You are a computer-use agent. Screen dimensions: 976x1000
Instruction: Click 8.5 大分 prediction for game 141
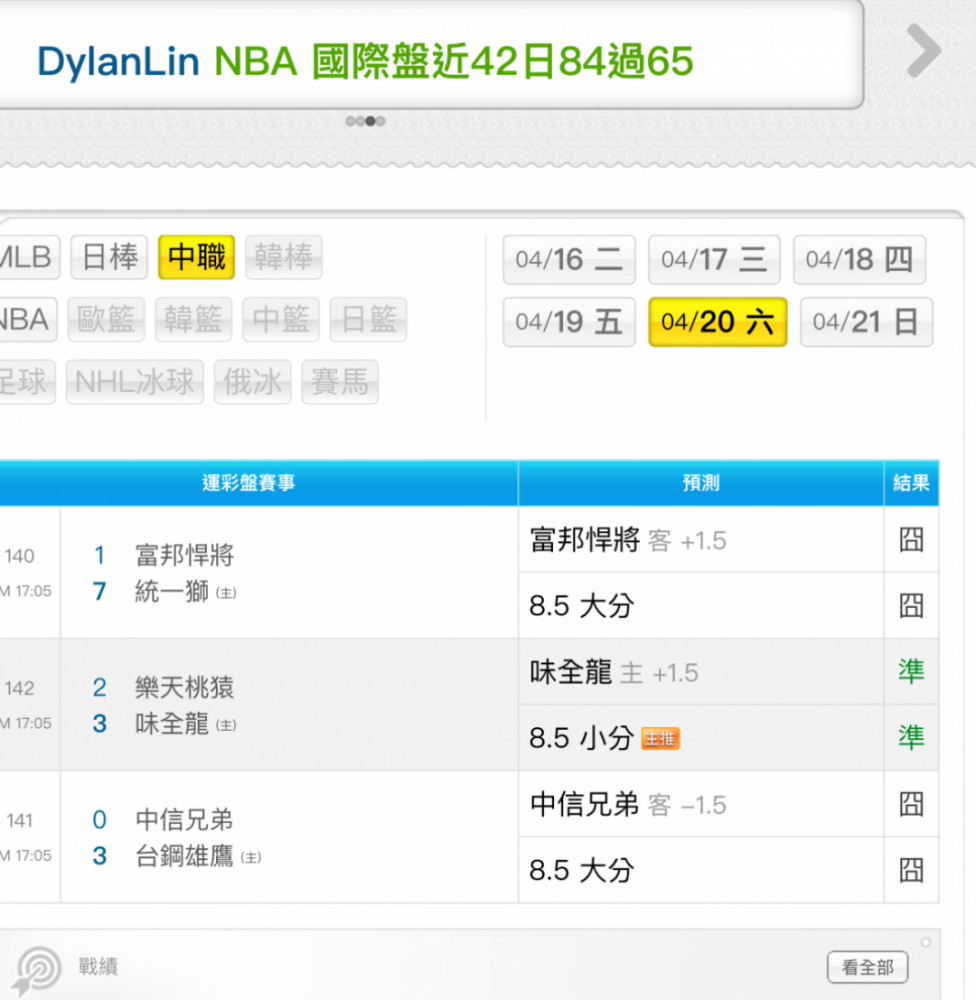click(x=582, y=871)
